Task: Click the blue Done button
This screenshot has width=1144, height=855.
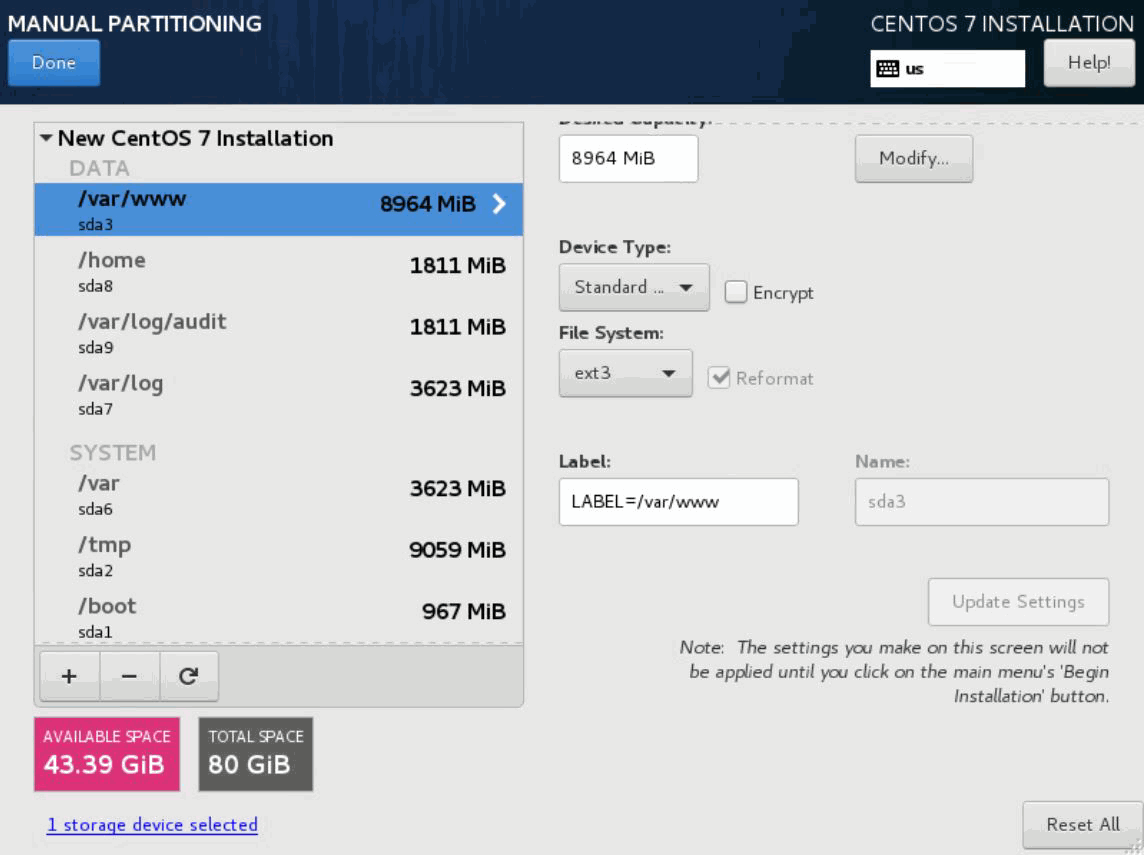Action: (x=54, y=63)
